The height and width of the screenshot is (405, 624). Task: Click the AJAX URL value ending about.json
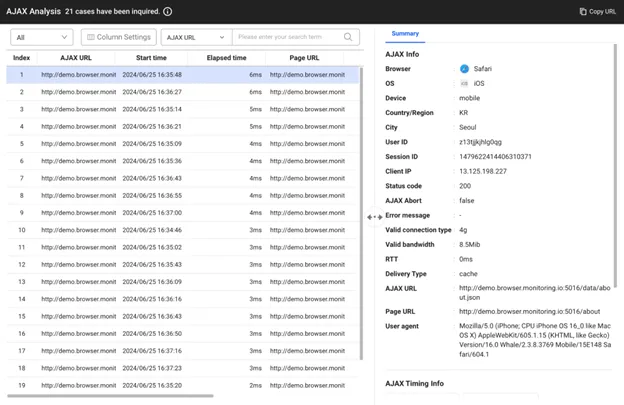[x=534, y=292]
